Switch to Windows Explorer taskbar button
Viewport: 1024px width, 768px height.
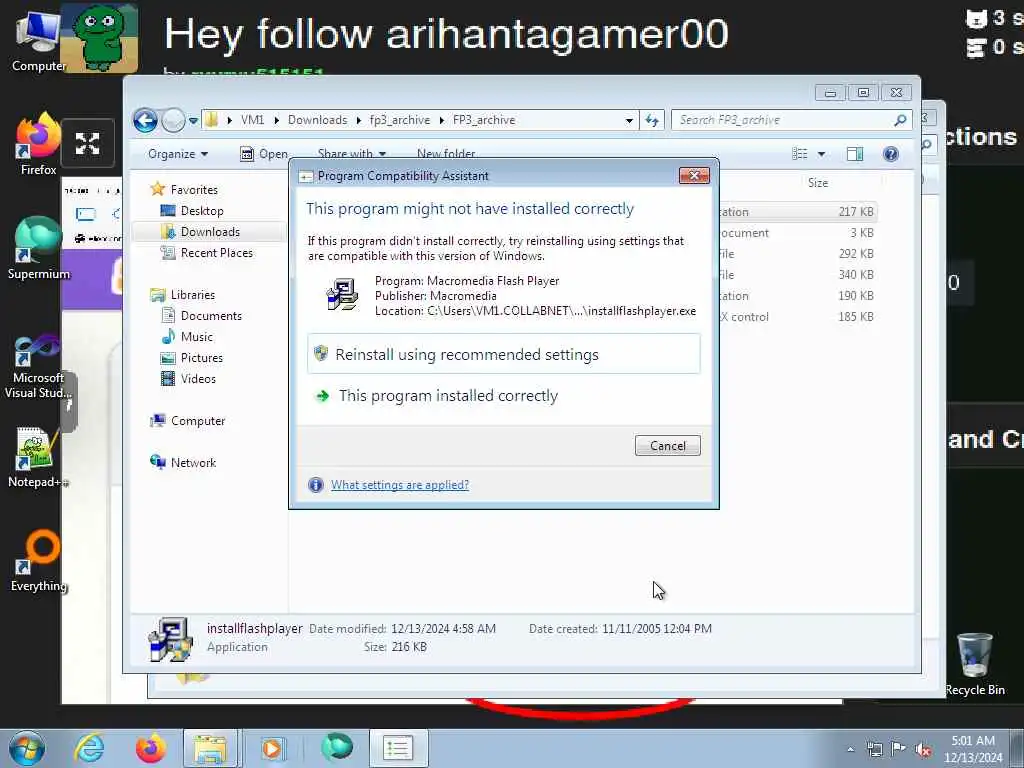[209, 748]
